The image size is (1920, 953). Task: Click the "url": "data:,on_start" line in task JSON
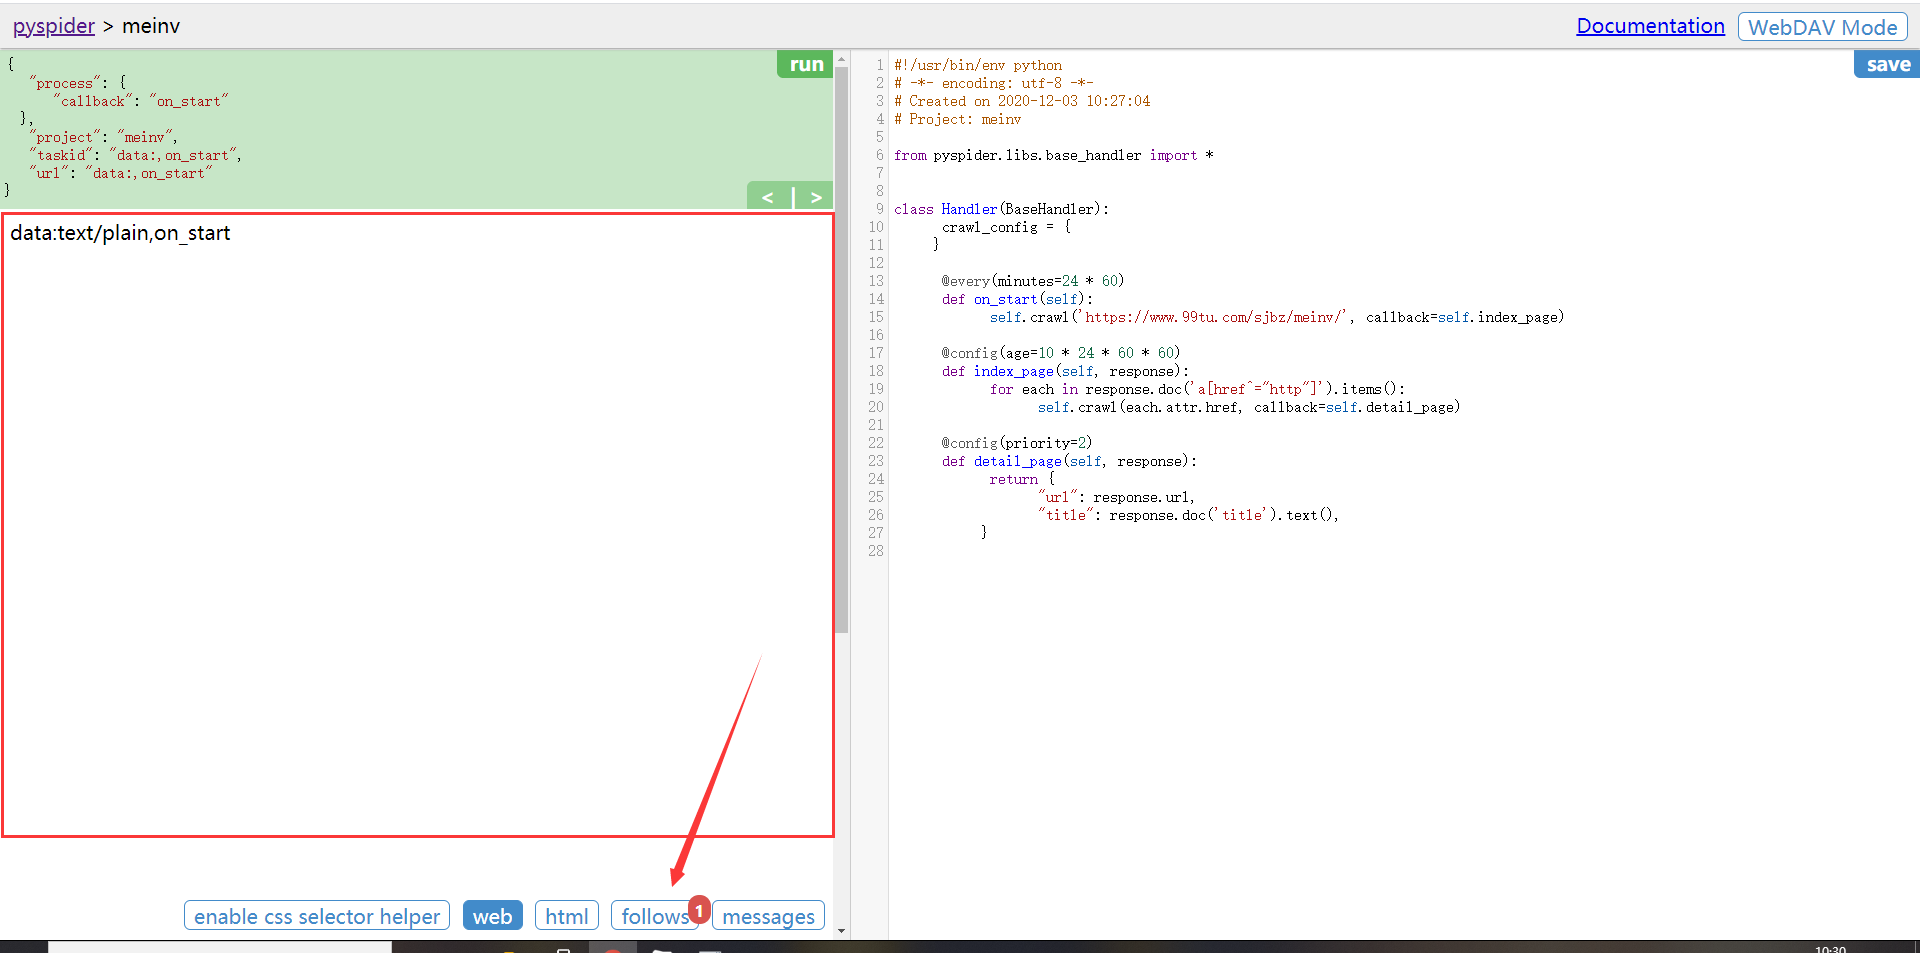tap(121, 173)
